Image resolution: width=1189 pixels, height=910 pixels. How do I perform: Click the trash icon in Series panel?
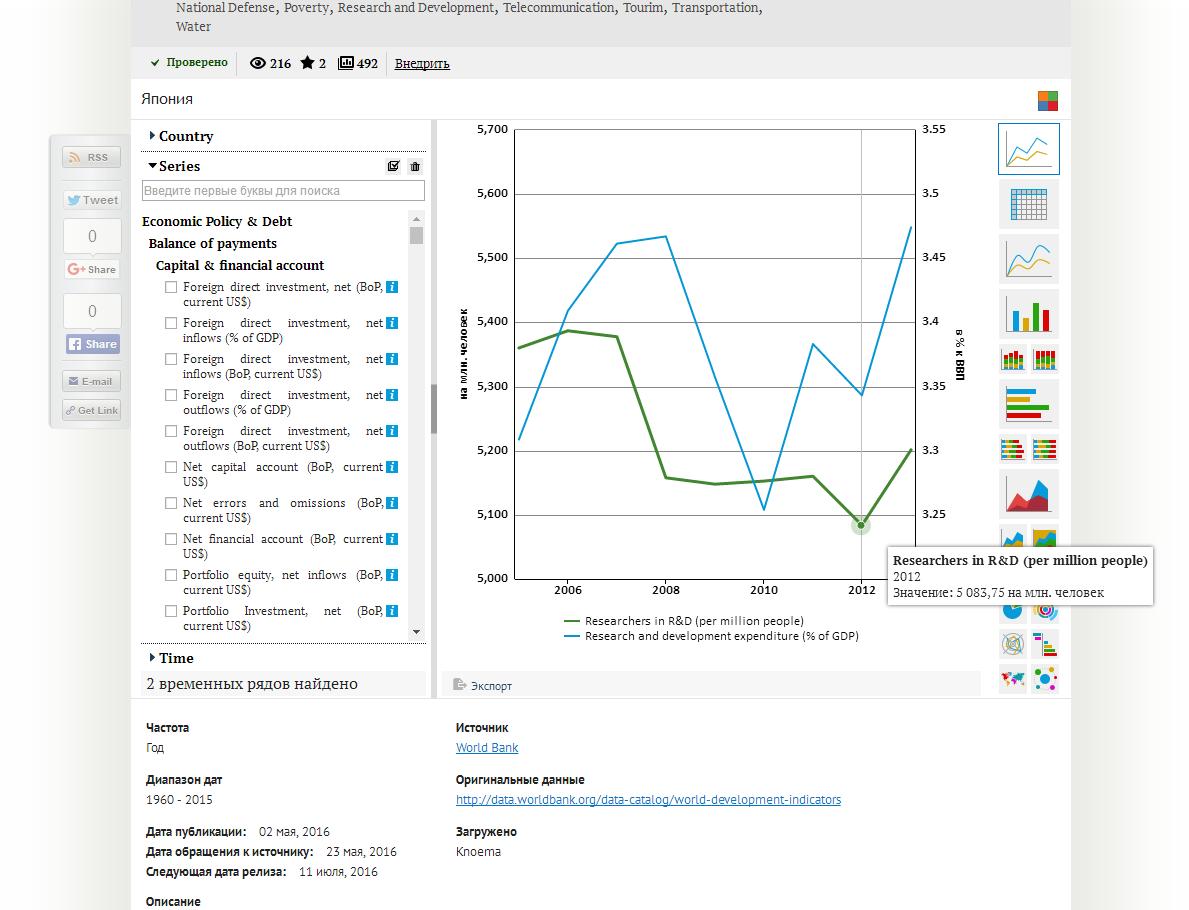[415, 167]
